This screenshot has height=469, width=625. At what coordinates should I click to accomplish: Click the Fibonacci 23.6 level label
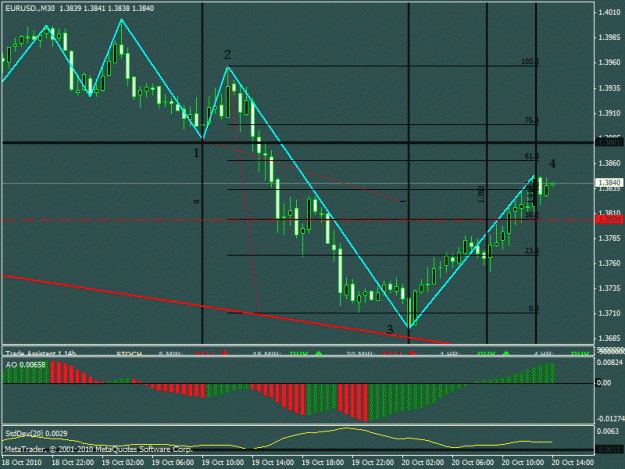(532, 251)
